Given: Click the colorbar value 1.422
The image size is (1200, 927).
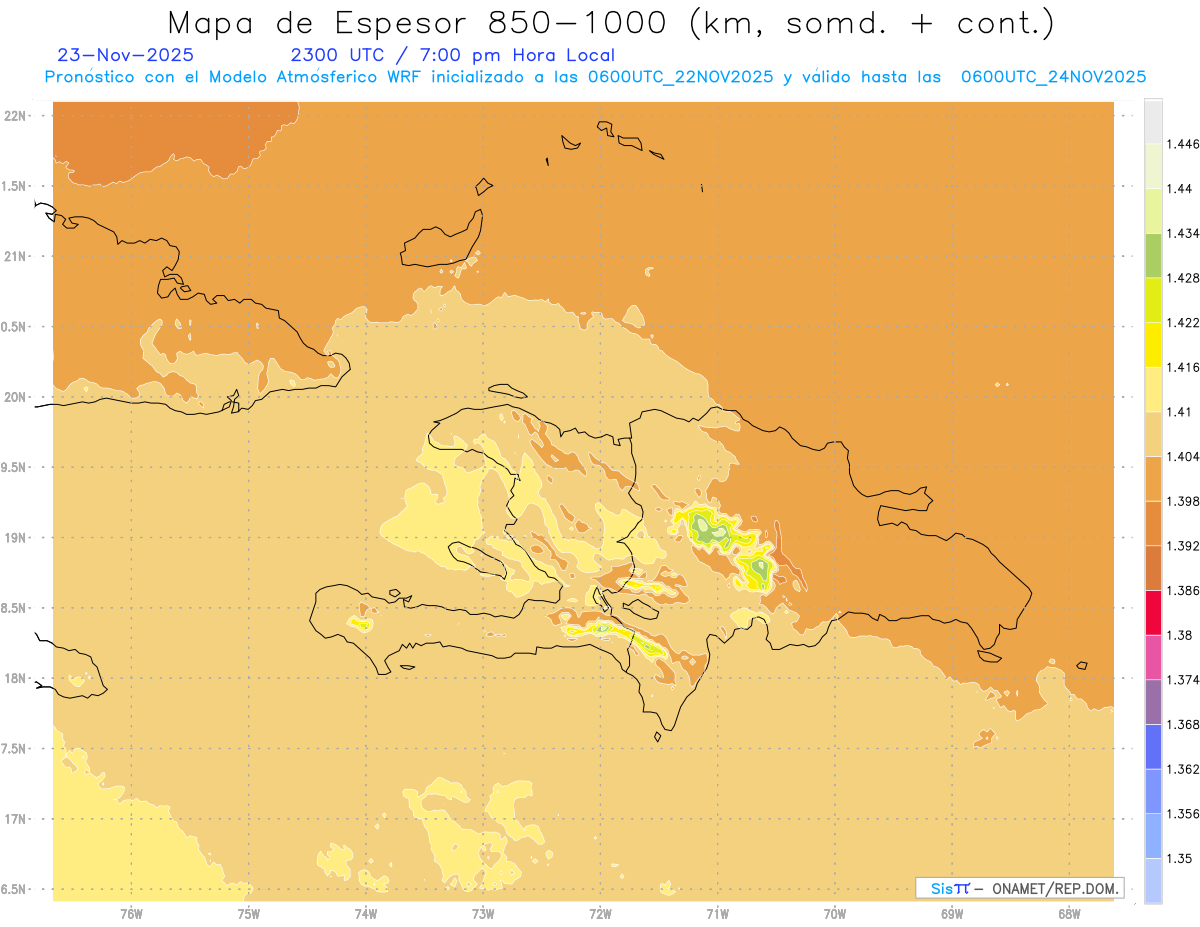Looking at the screenshot, I should click(x=1183, y=323).
